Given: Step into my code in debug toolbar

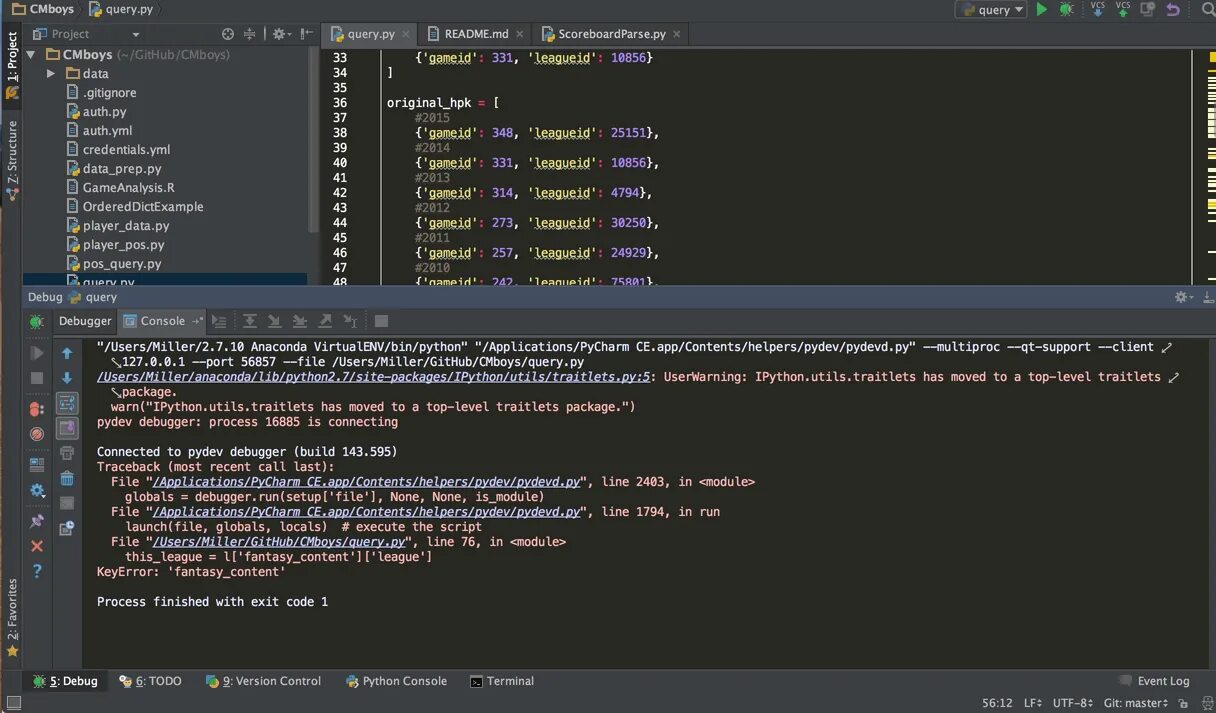Looking at the screenshot, I should 300,321.
